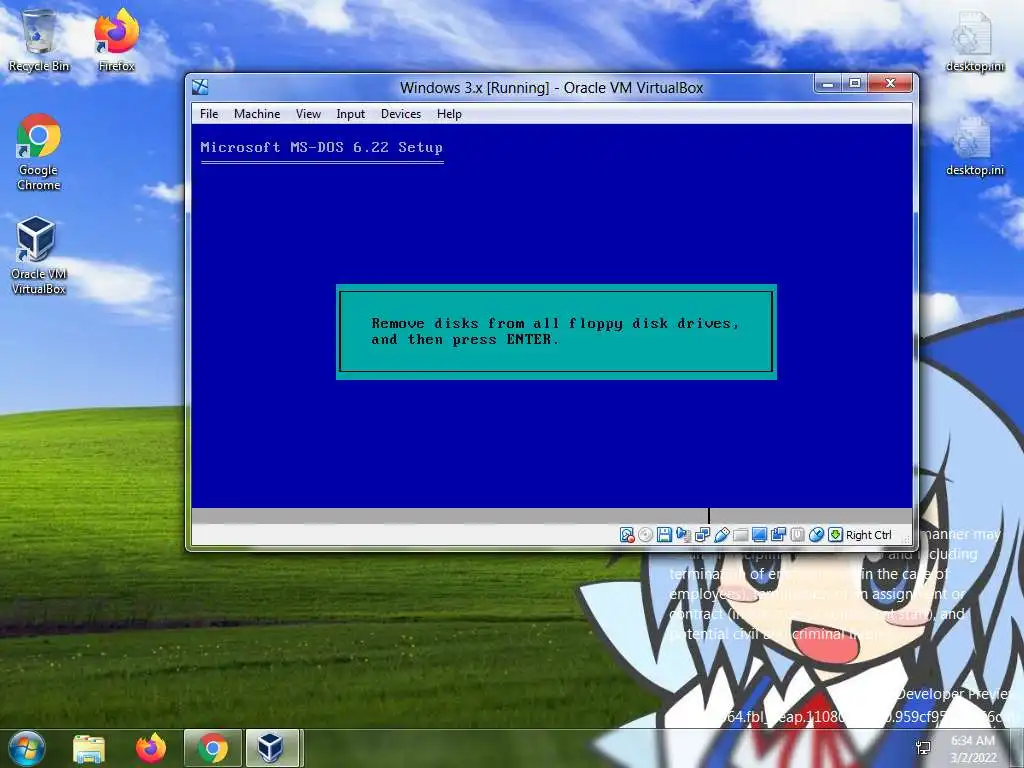The image size is (1024, 768).
Task: Select the Google Chrome desktop shortcut
Action: click(39, 152)
